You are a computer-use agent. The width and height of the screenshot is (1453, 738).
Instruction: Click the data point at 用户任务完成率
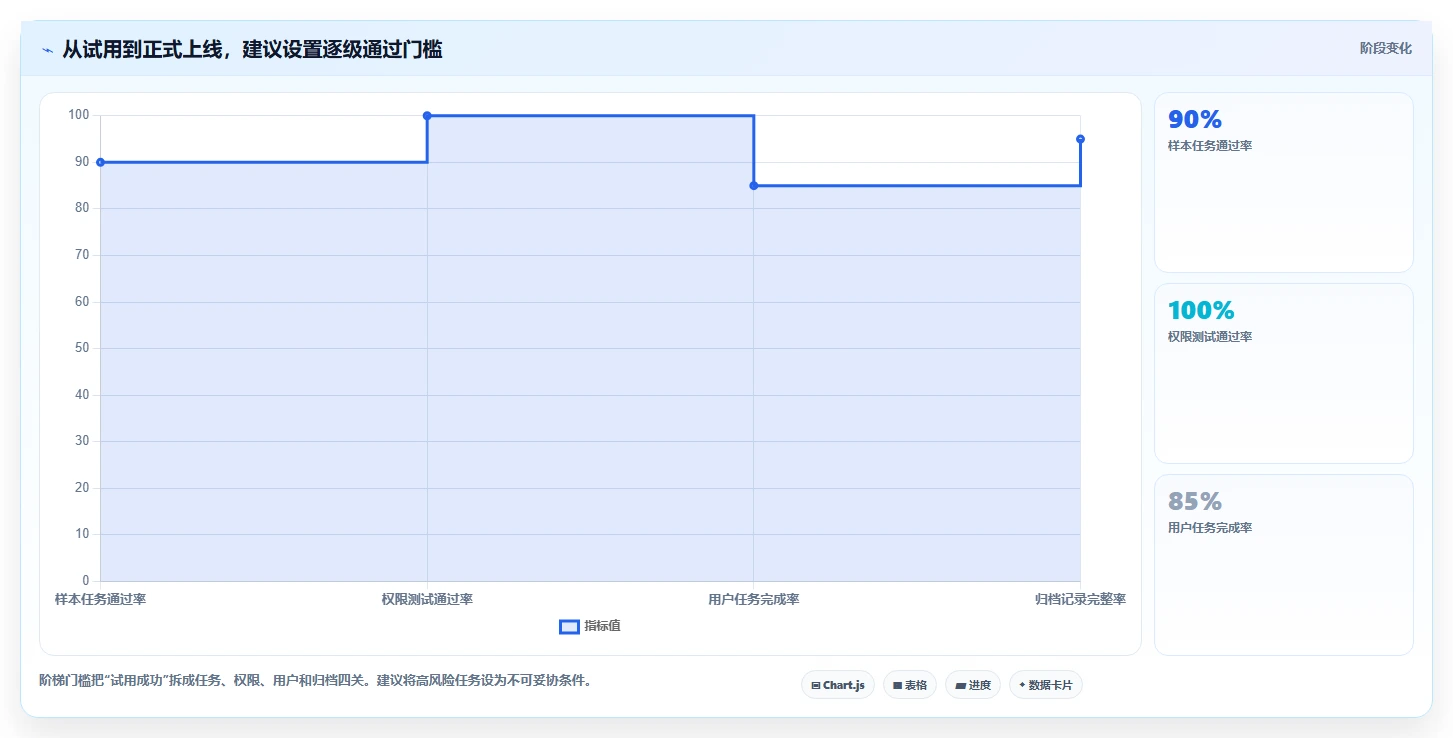(754, 185)
